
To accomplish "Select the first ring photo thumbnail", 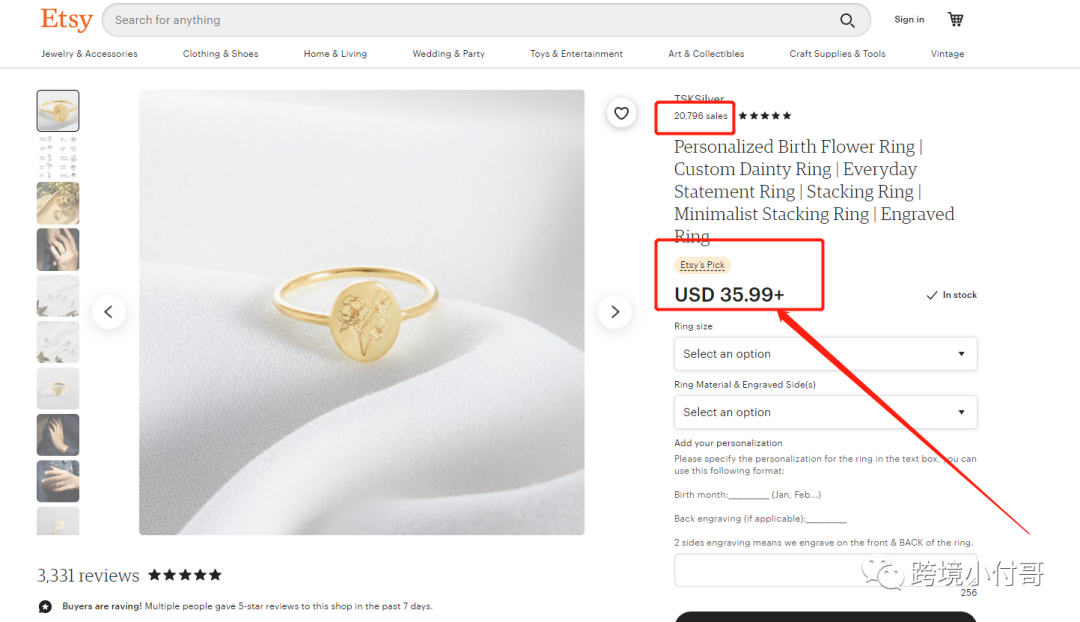I will [x=57, y=110].
